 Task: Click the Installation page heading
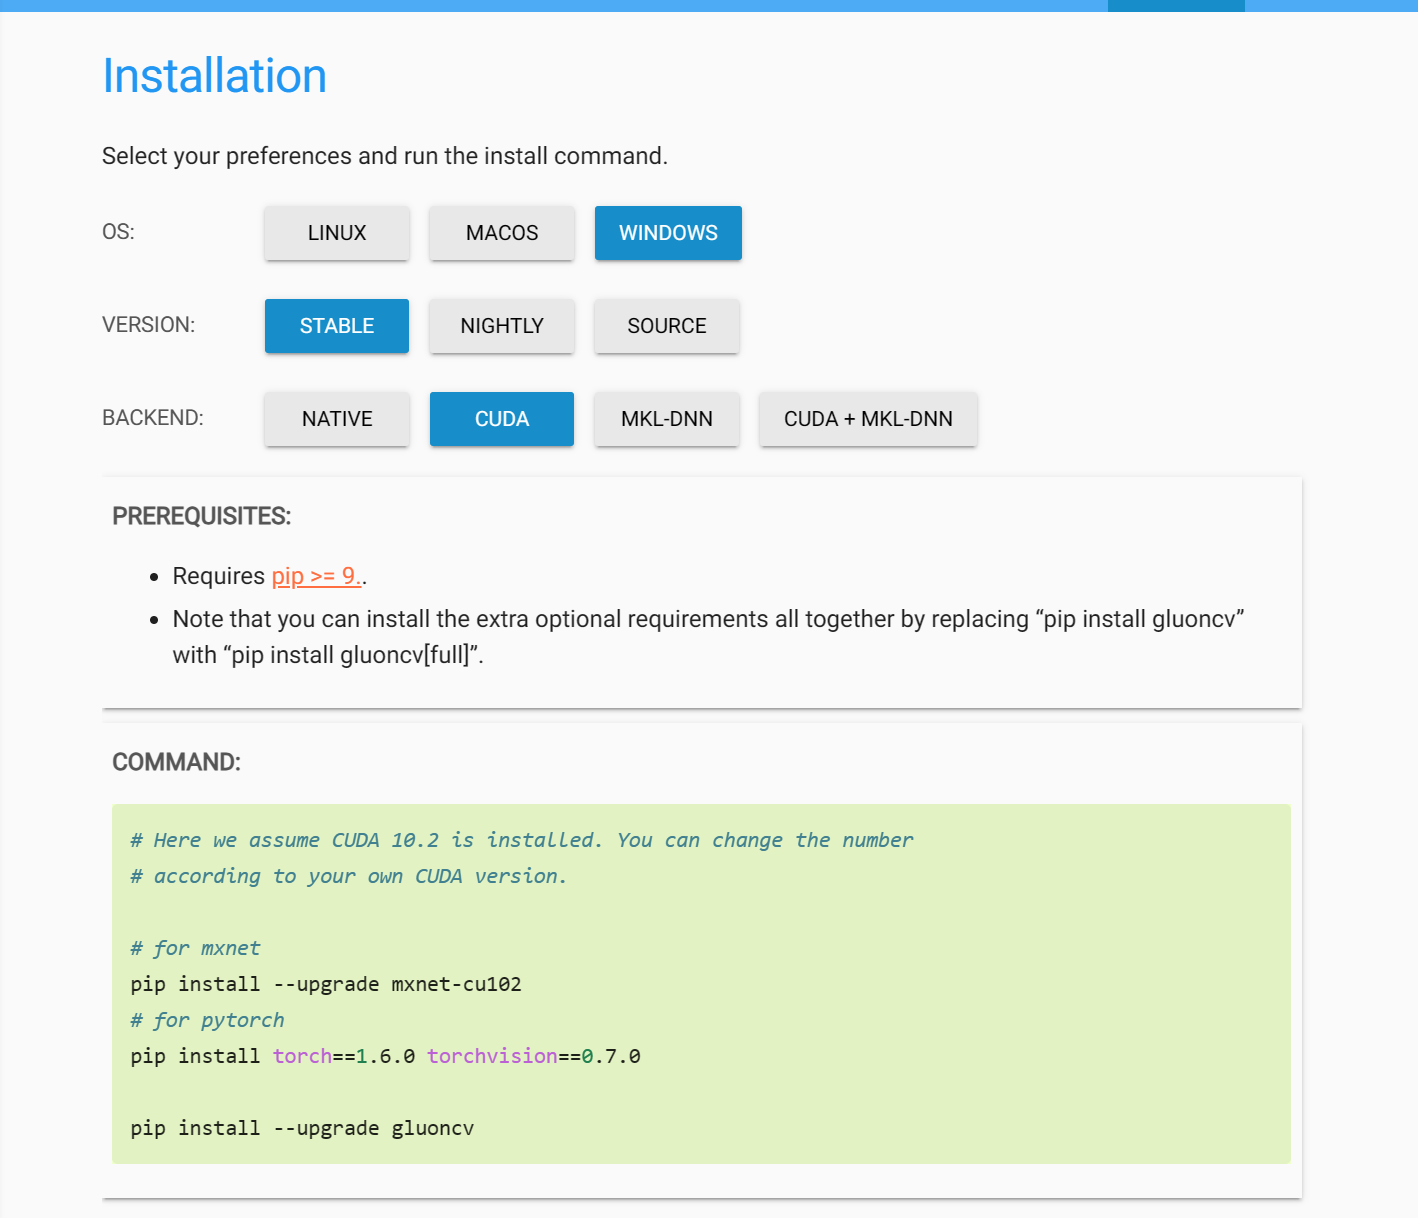pyautogui.click(x=215, y=76)
